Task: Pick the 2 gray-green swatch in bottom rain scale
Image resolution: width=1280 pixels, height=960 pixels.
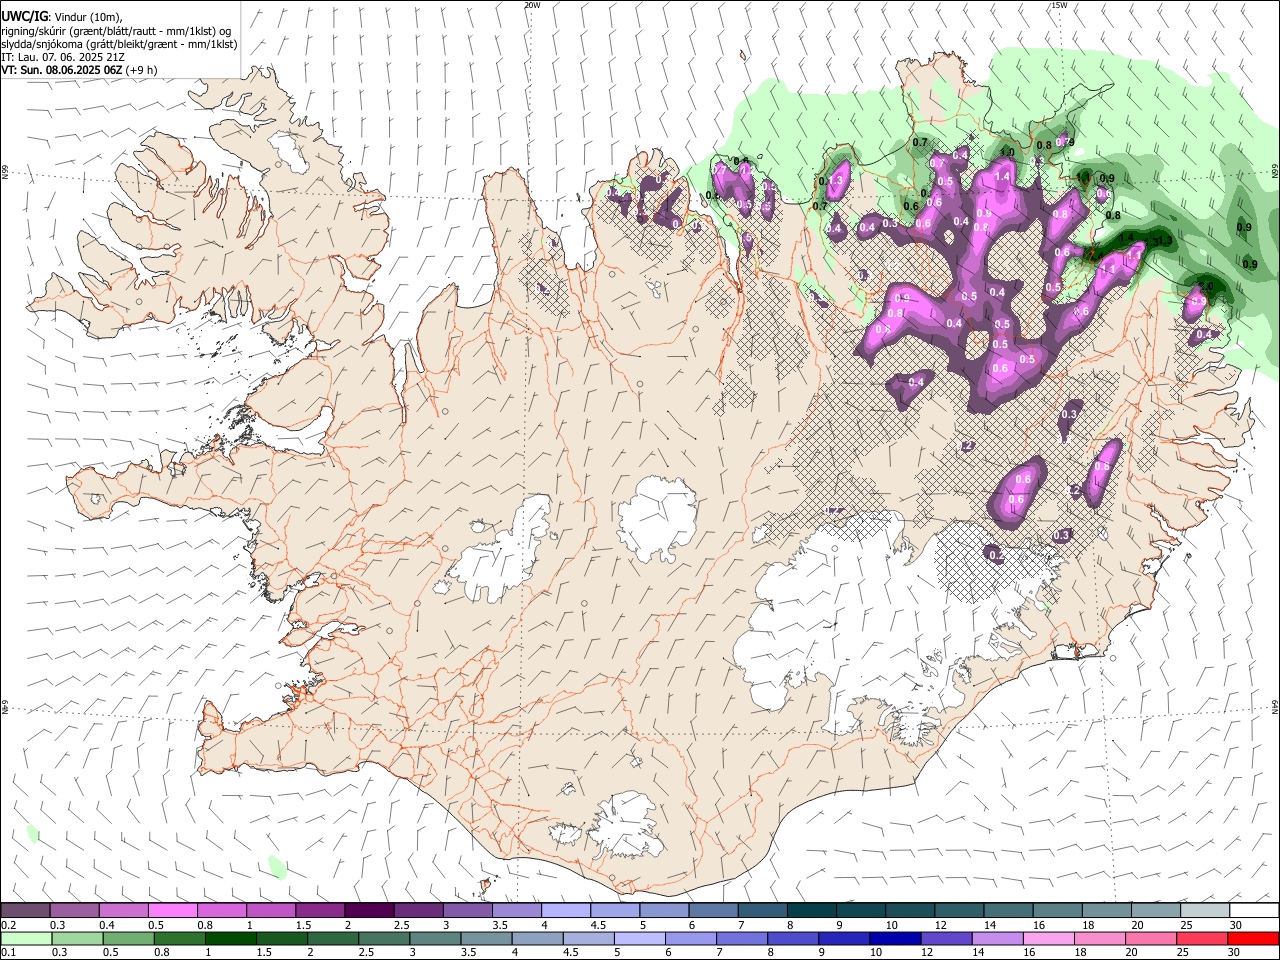Action: pos(333,938)
